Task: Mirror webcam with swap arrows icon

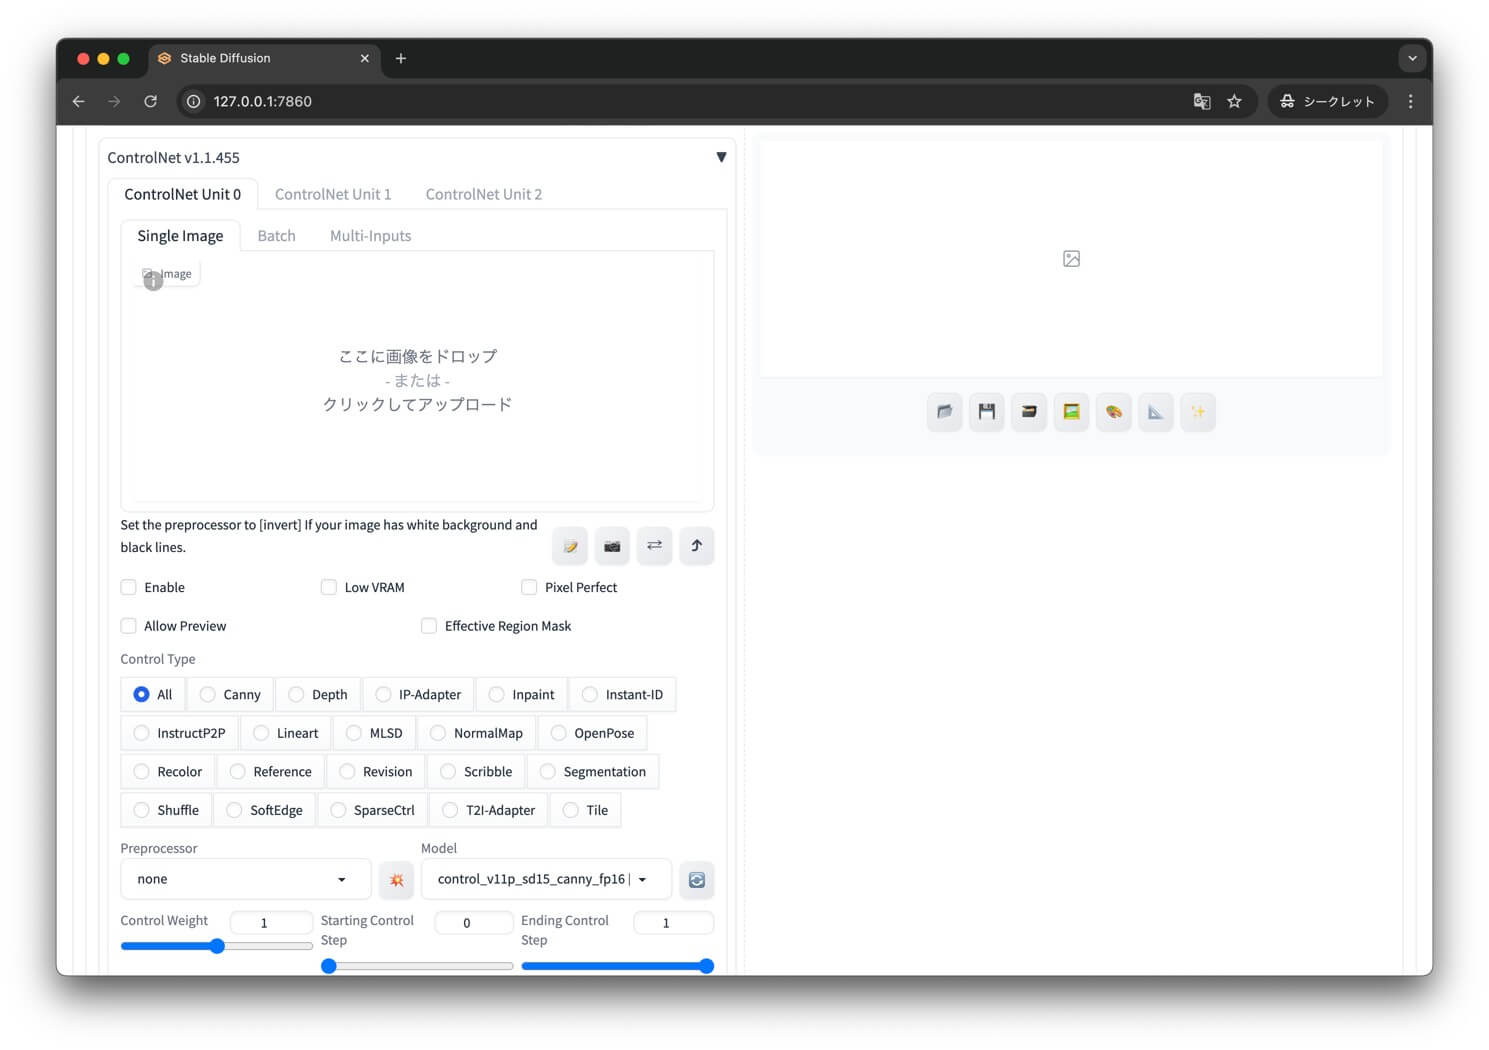Action: coord(654,546)
